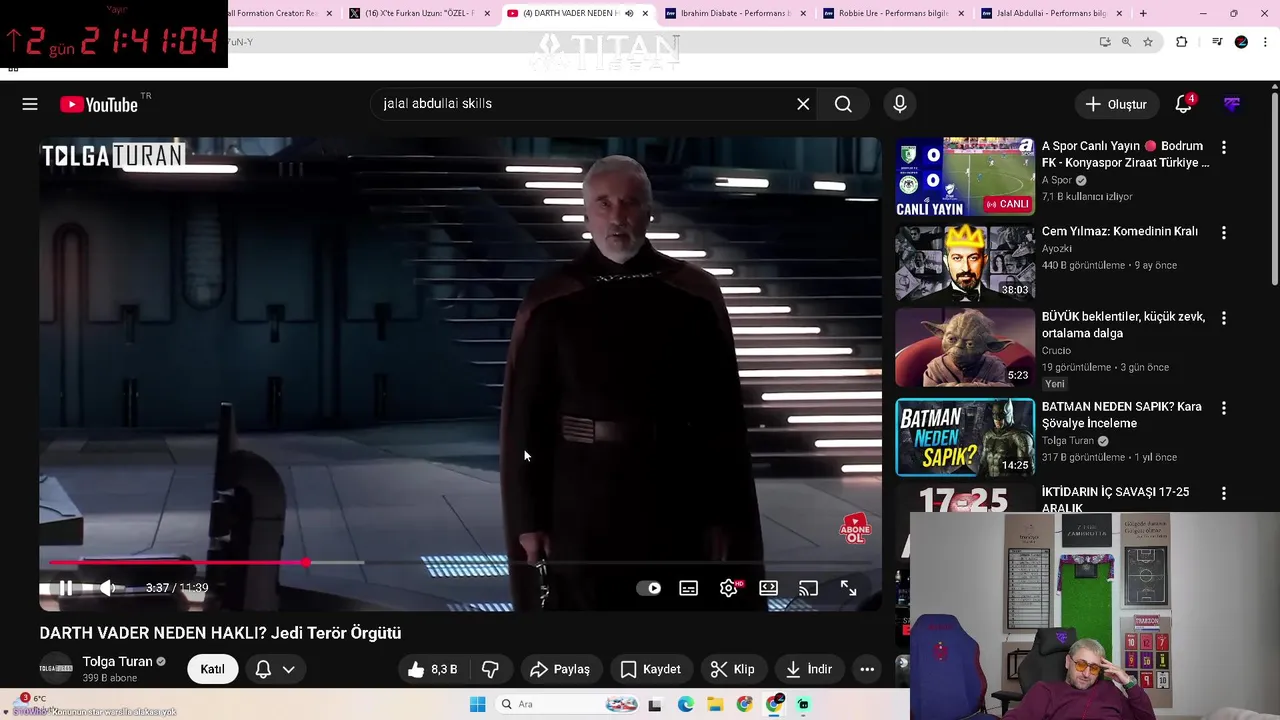Toggle the autoplay switch in player
The height and width of the screenshot is (720, 1280).
click(x=649, y=588)
